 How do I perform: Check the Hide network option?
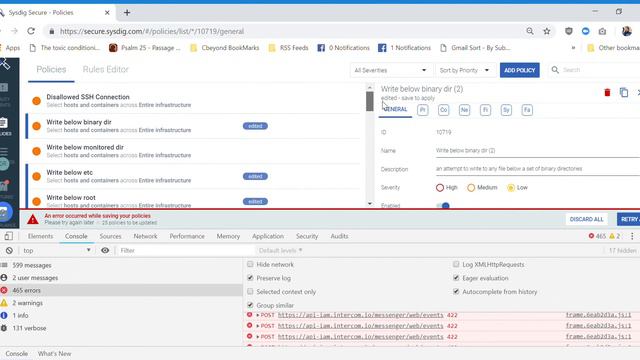pyautogui.click(x=250, y=264)
